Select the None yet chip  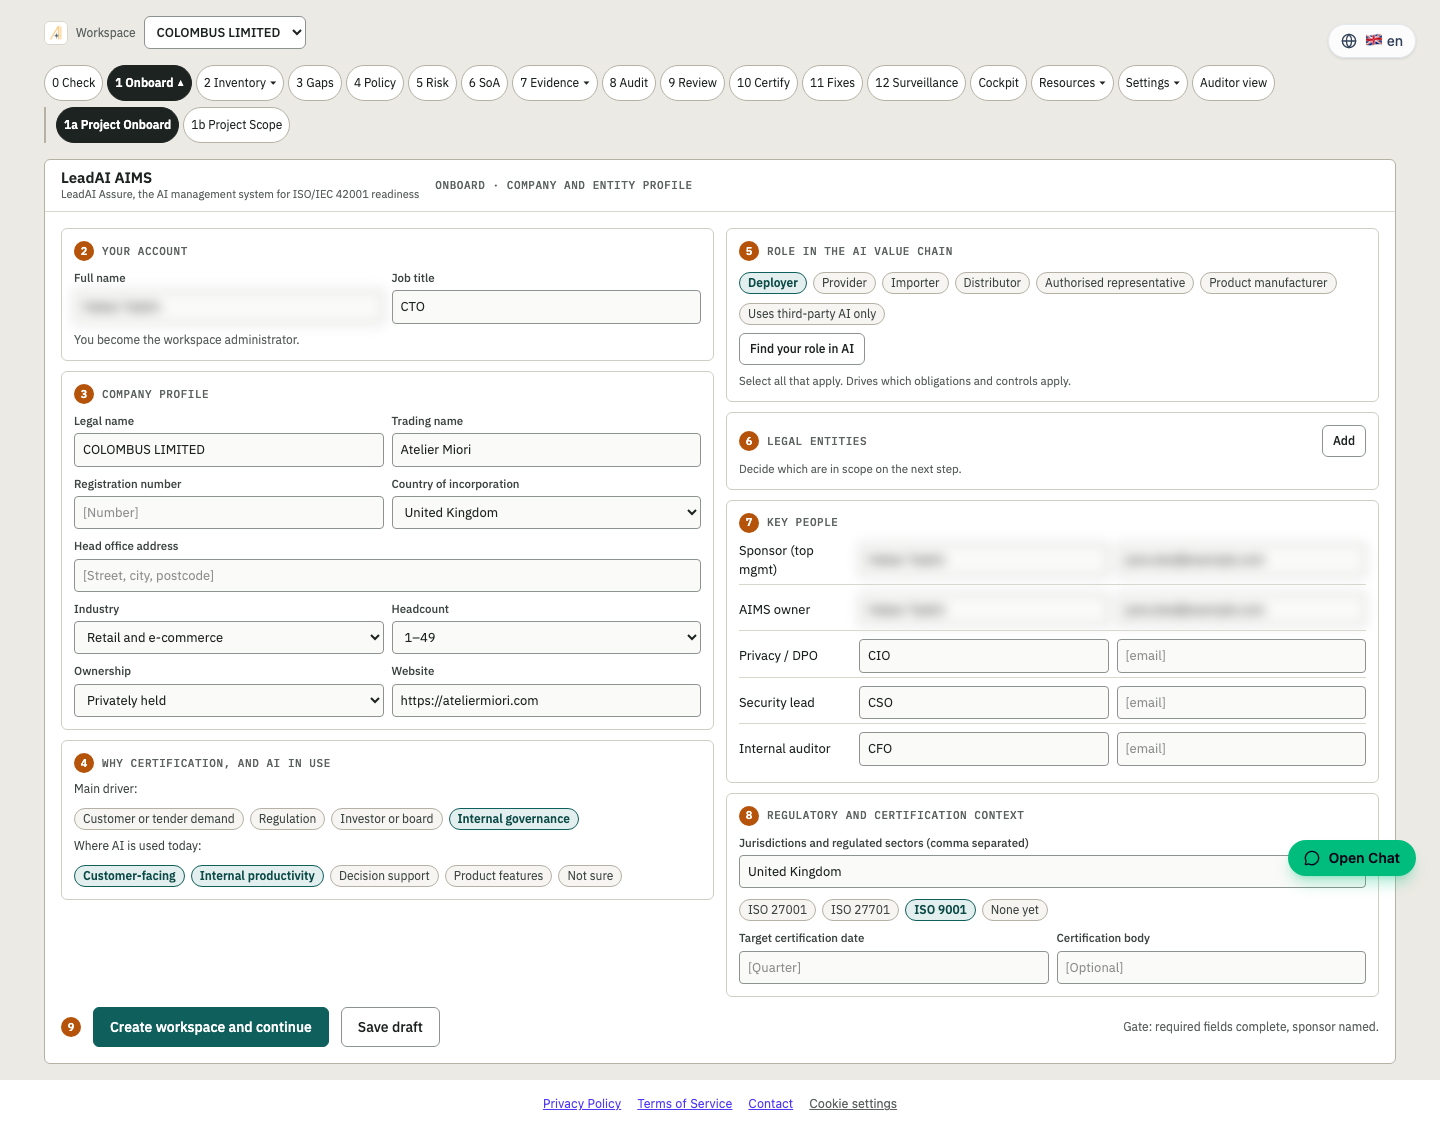[1015, 910]
